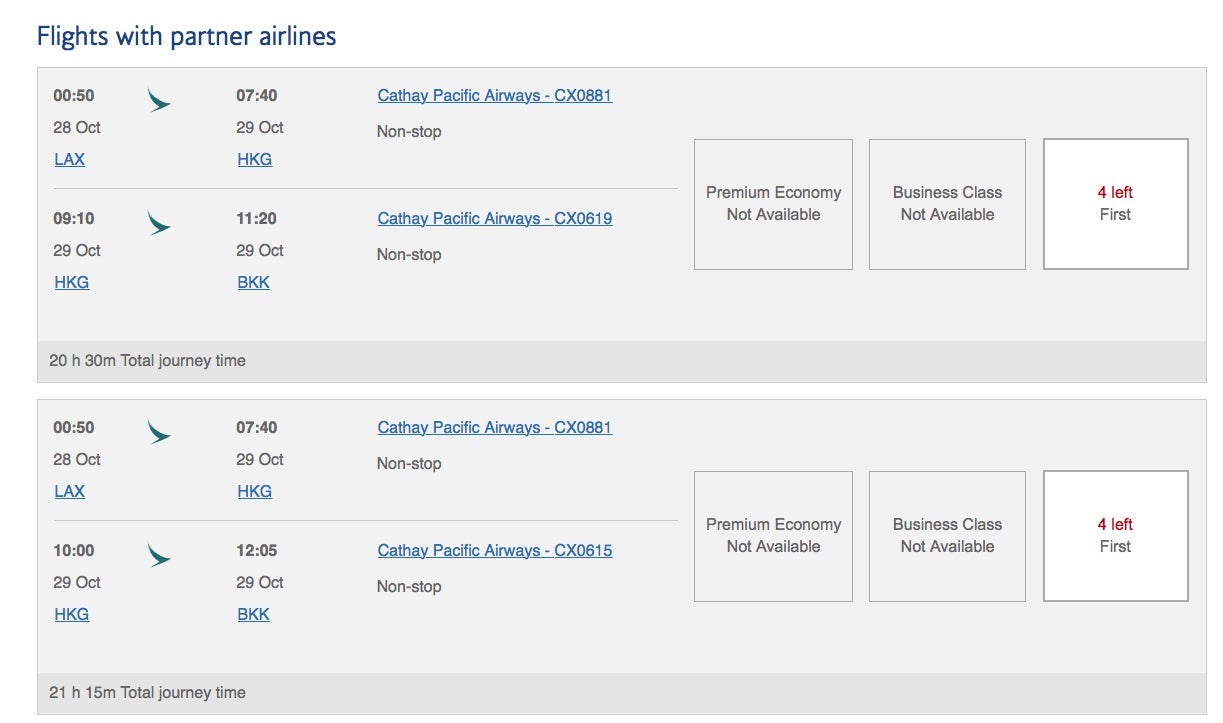Open CX0881 flight link in the 21h 15m itinerary
The height and width of the screenshot is (723, 1223).
coord(494,428)
